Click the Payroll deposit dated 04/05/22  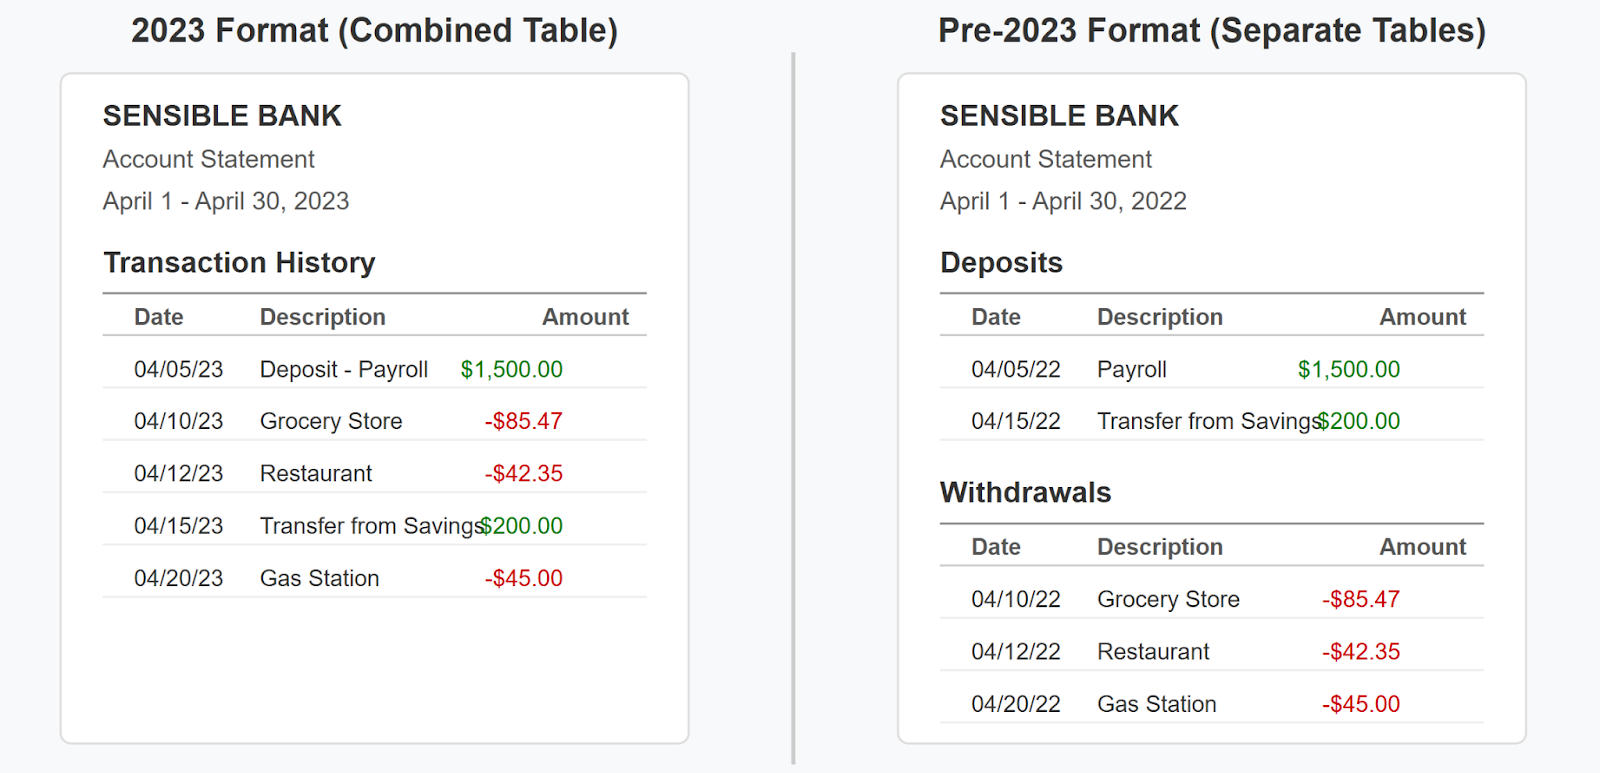coord(1212,369)
